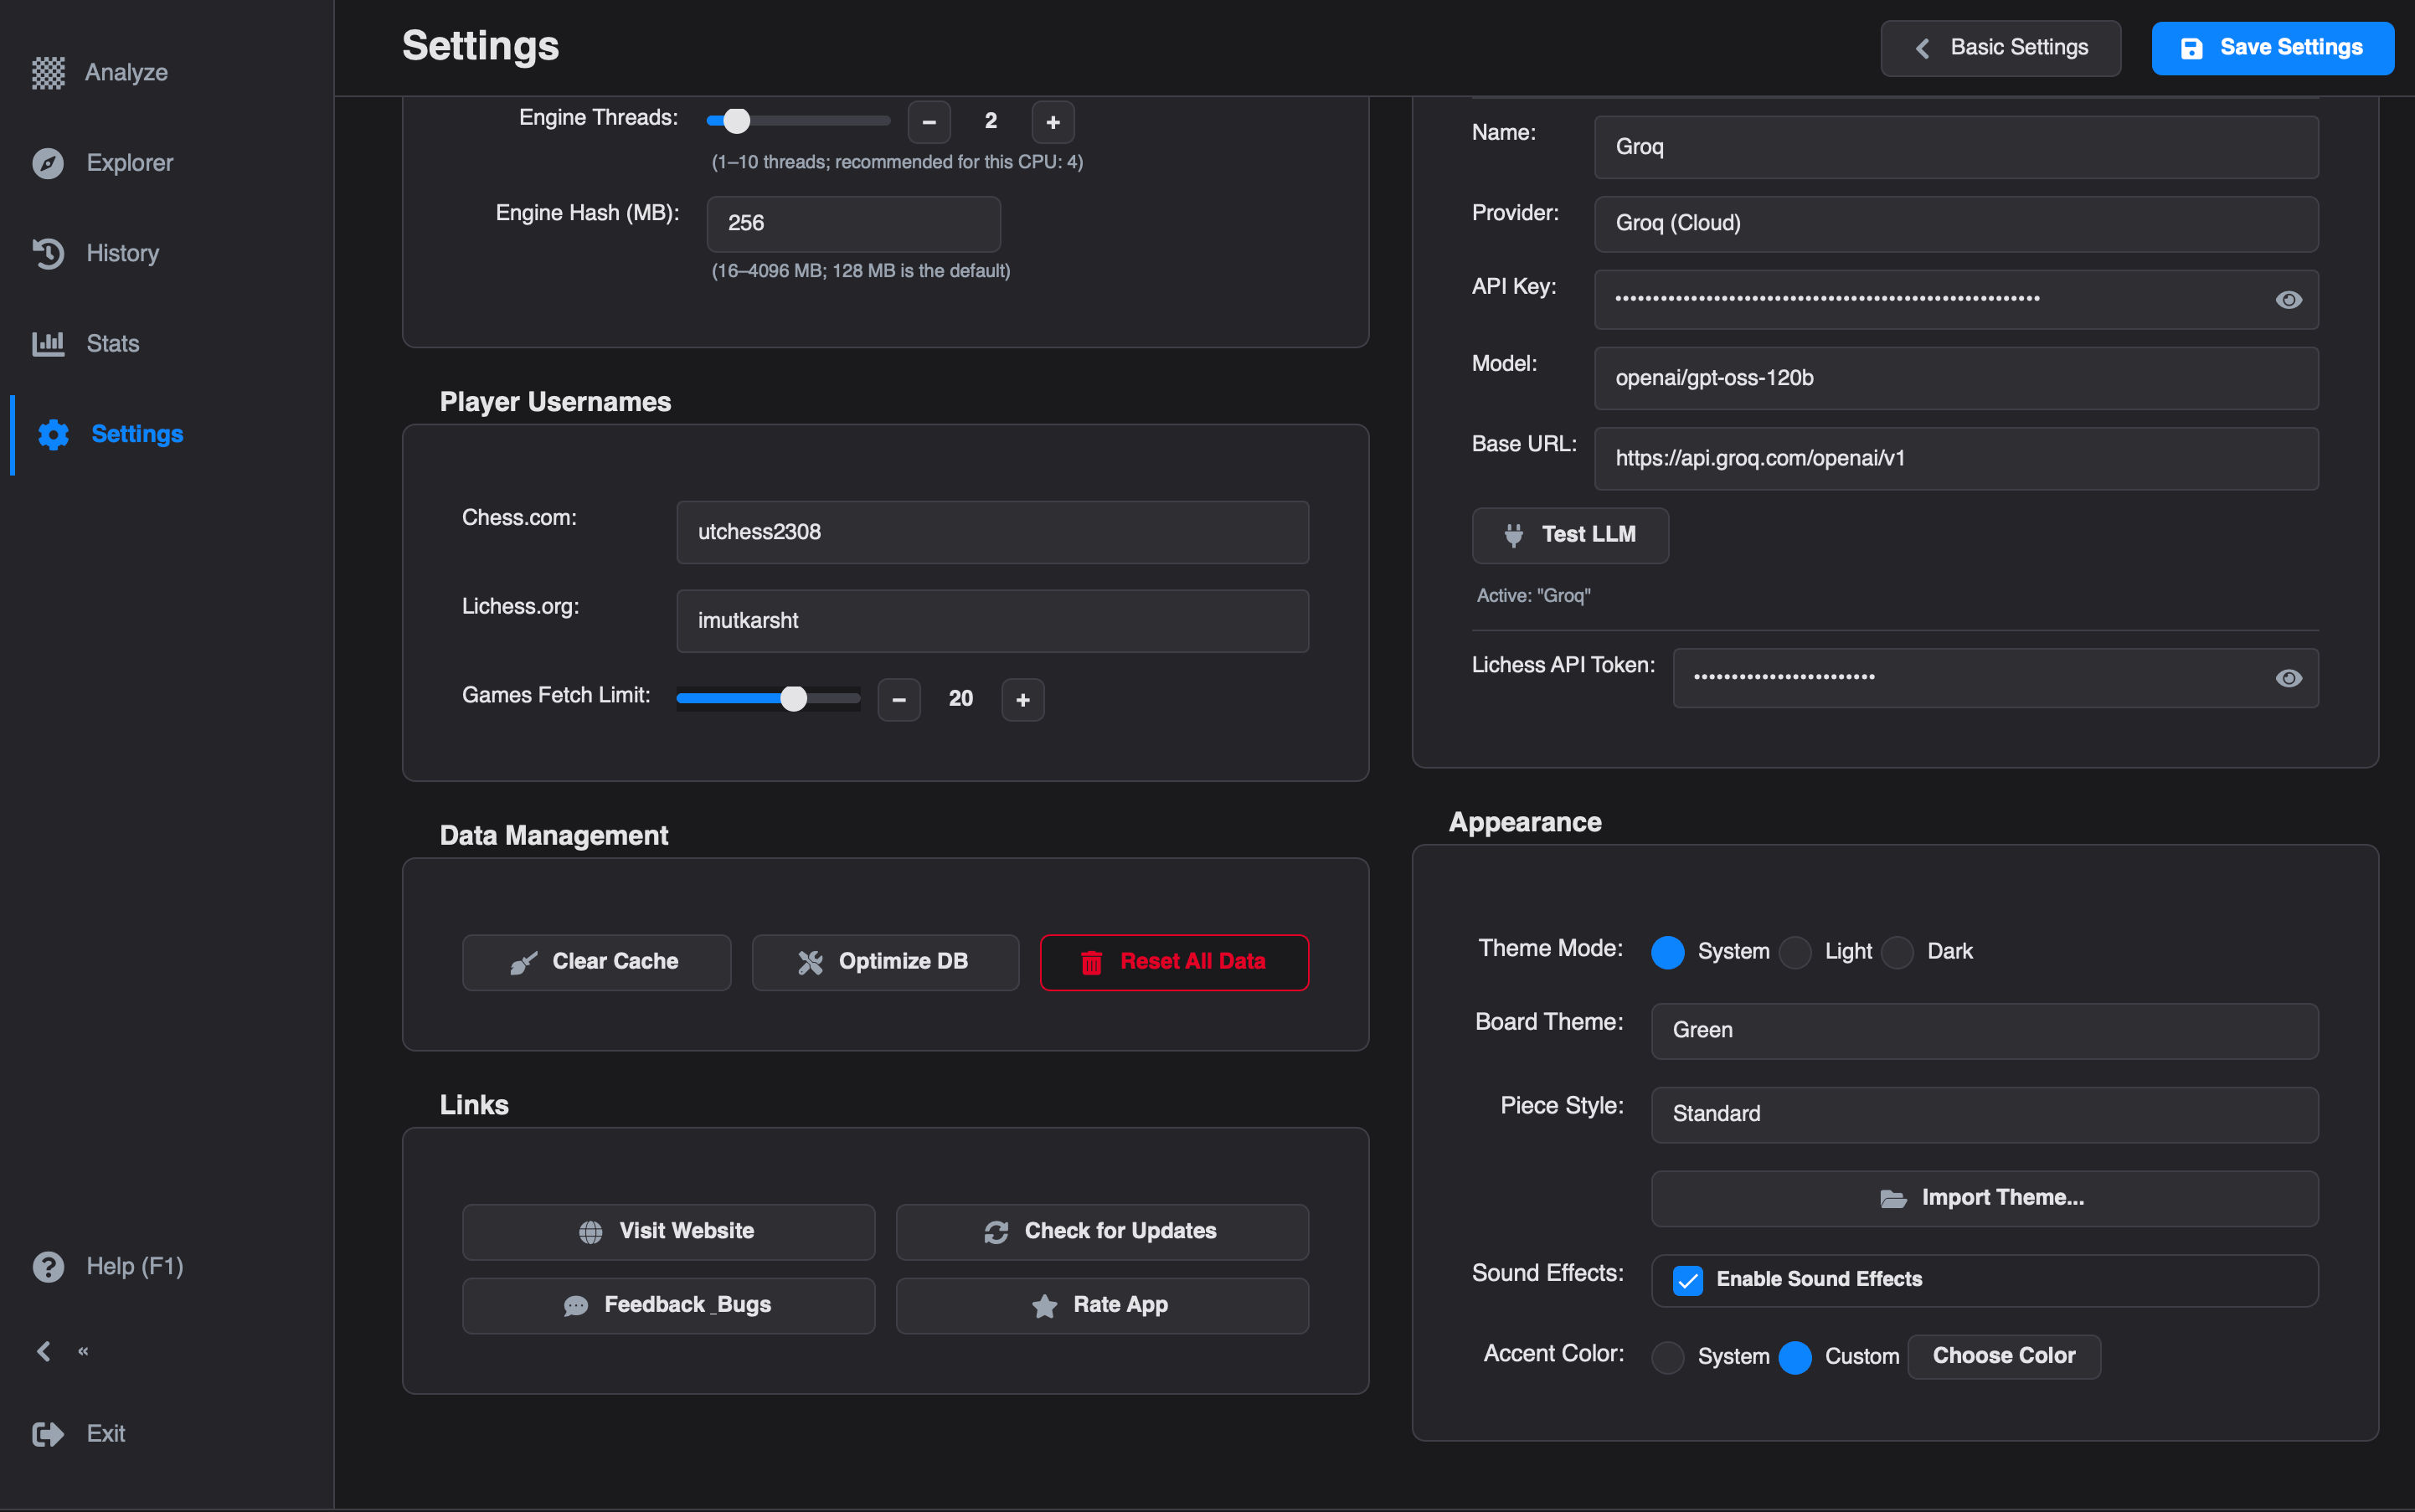Screen dimensions: 2415x1512
Task: Click the Settings gear icon
Action: click(x=53, y=434)
